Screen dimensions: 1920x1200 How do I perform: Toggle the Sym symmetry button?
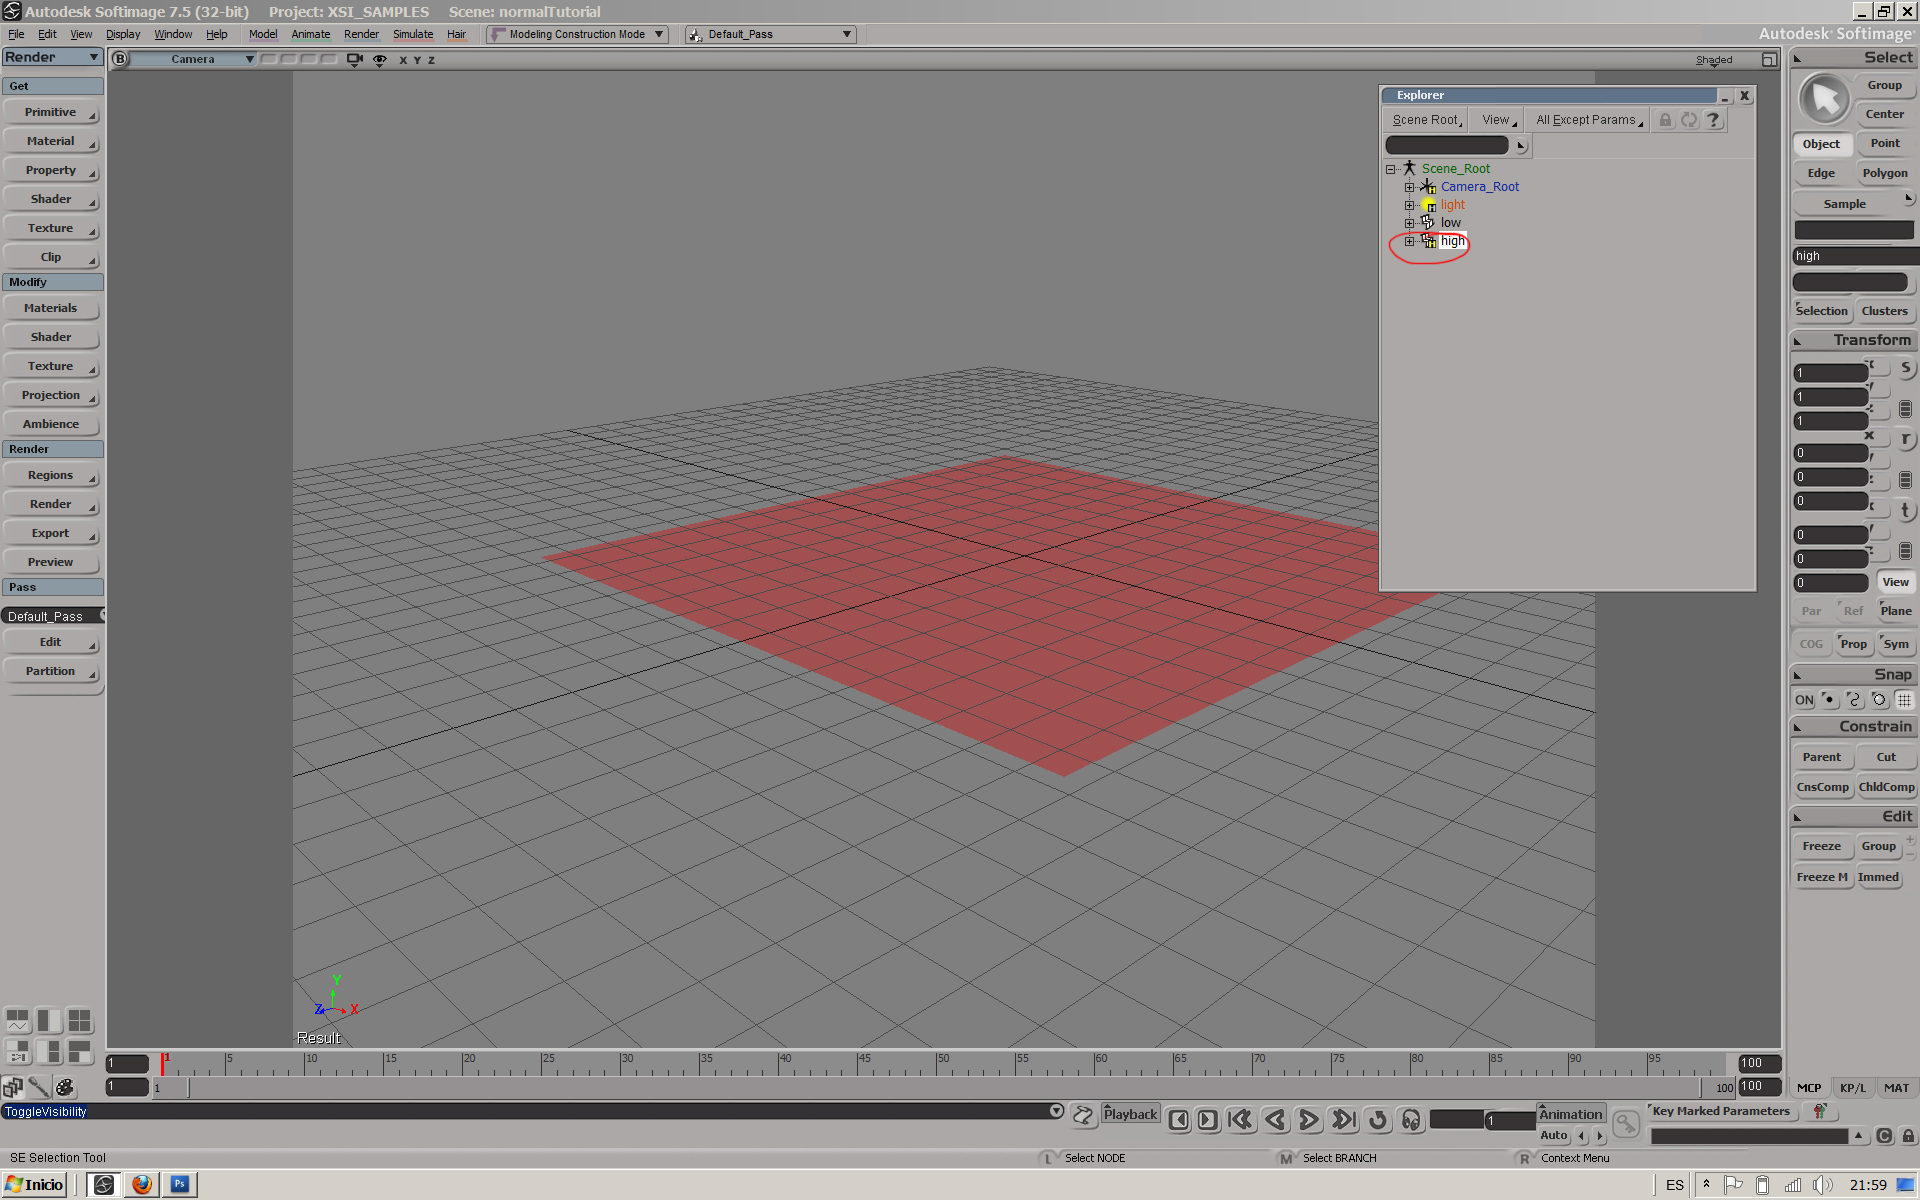point(1896,644)
